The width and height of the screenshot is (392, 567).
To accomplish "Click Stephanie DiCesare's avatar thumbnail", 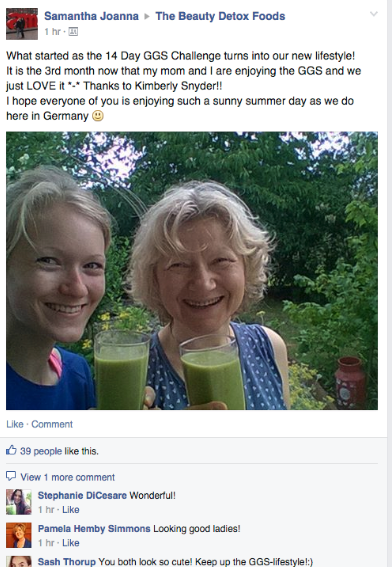I will point(19,502).
